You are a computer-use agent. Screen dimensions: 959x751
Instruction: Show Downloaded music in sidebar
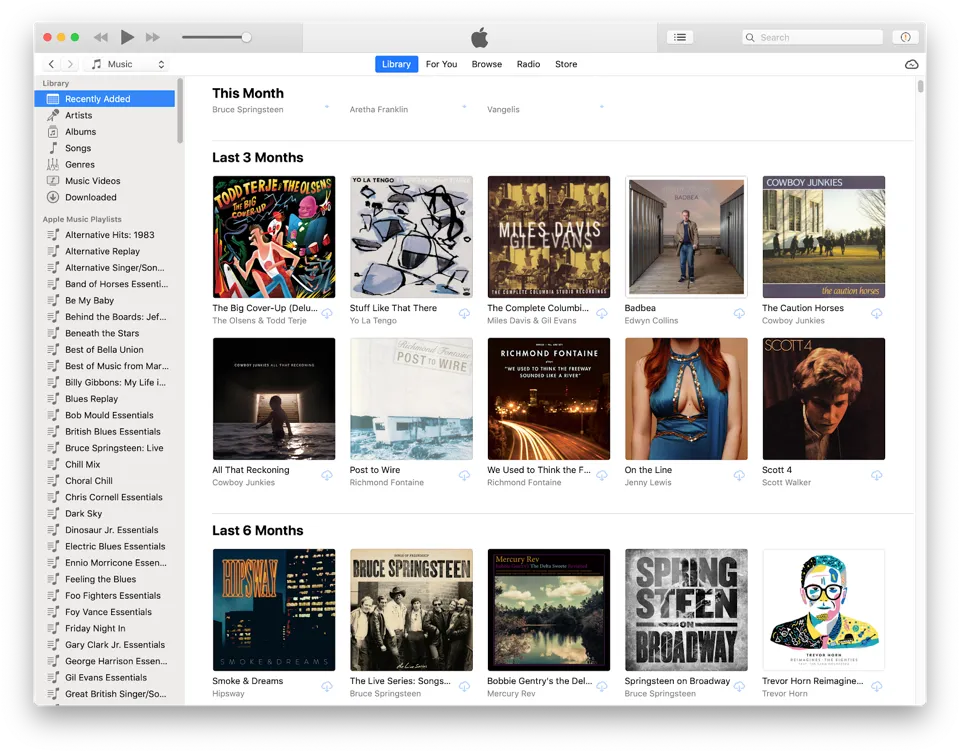click(105, 198)
